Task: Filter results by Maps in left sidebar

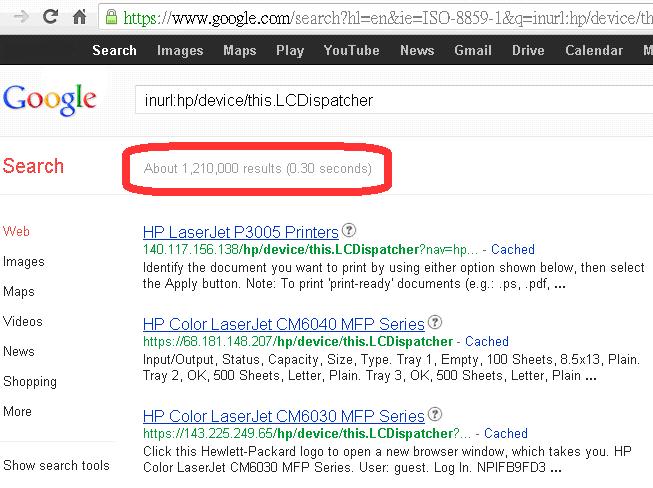Action: pyautogui.click(x=18, y=291)
